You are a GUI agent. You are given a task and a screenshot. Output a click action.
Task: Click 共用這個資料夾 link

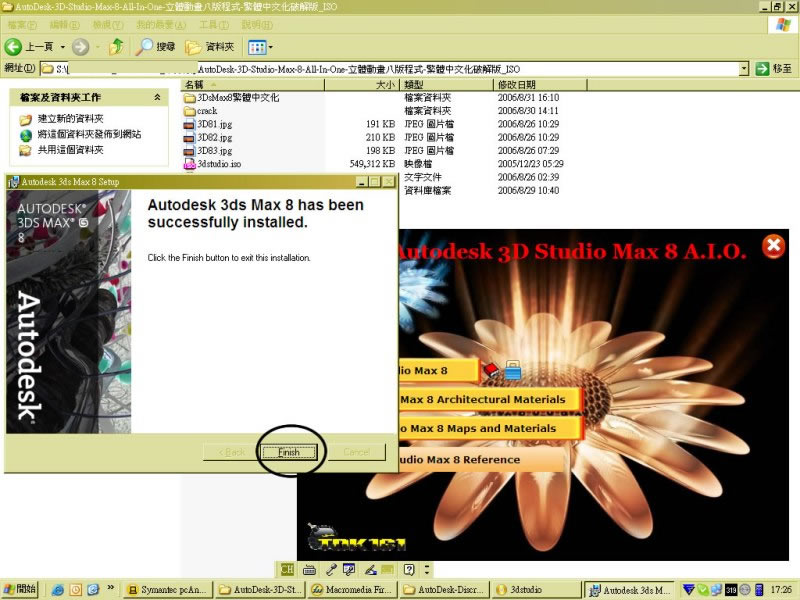coord(70,149)
